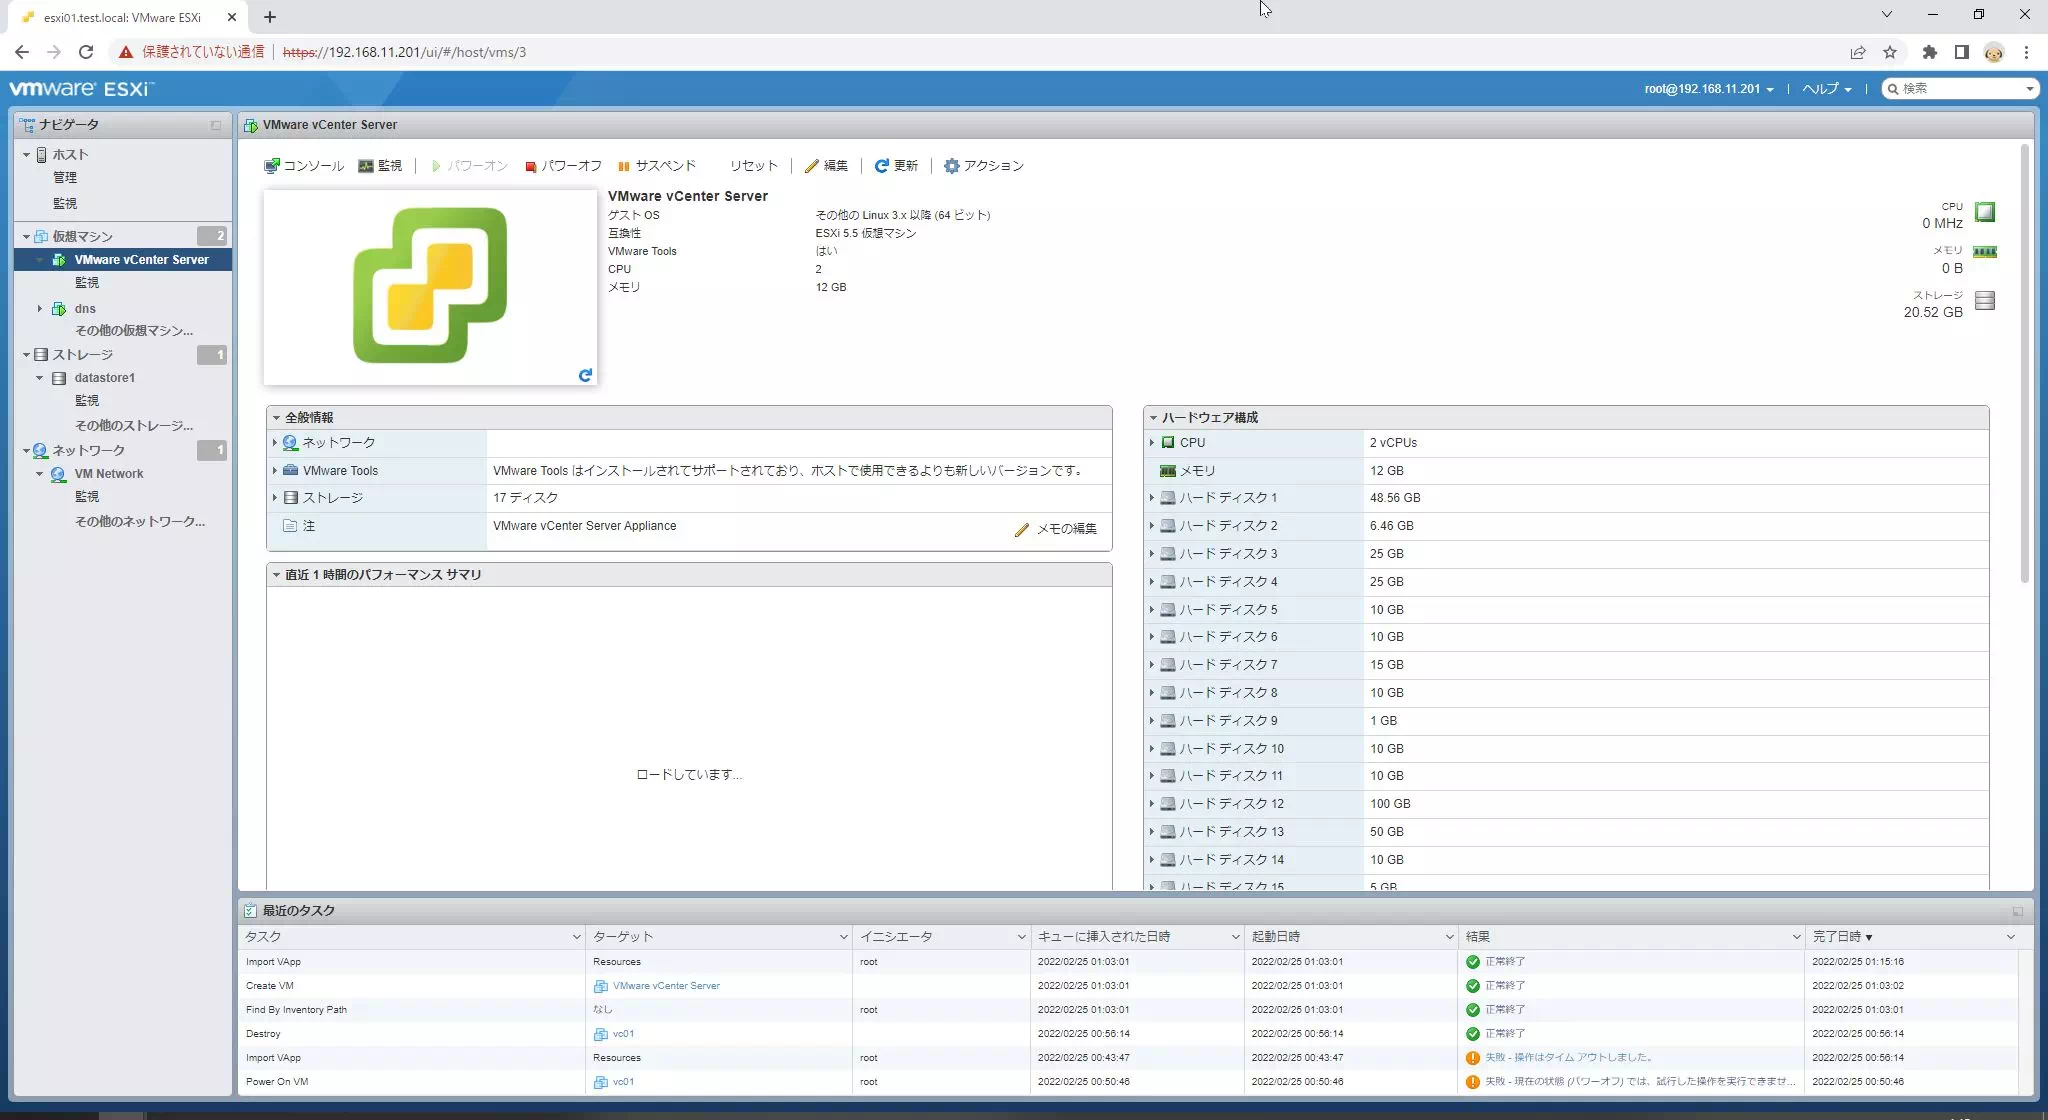Collapse the 仮想マシン tree node
This screenshot has height=1120, width=2048.
[x=27, y=237]
